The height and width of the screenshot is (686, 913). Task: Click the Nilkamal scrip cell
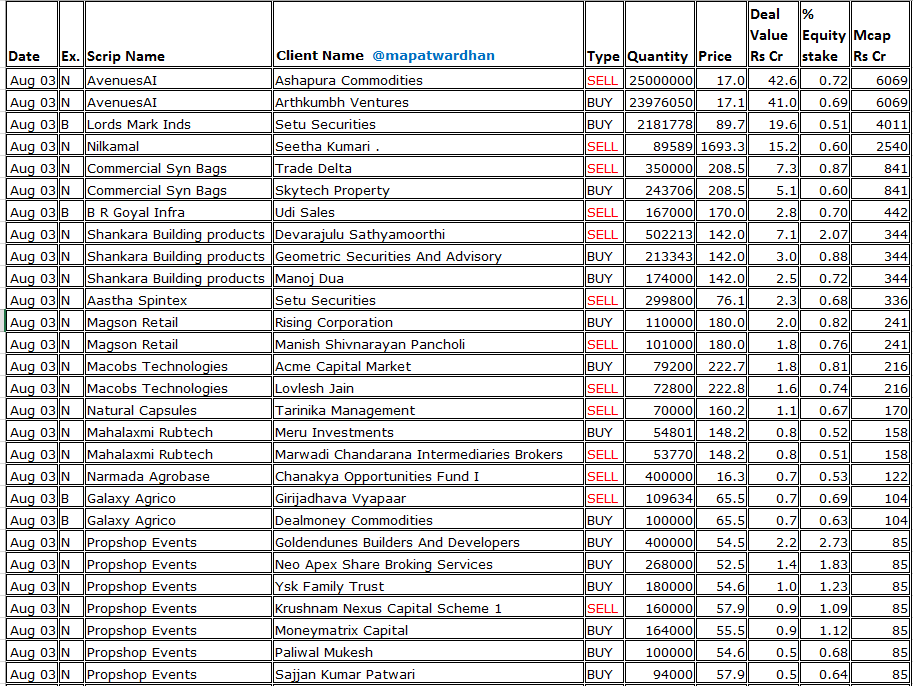[178, 146]
